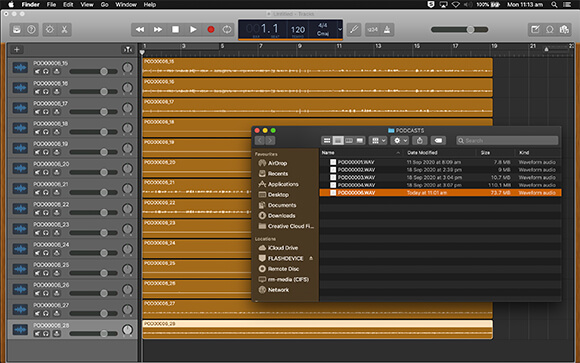Go back in Finder window
580x363 pixels.
coord(260,141)
